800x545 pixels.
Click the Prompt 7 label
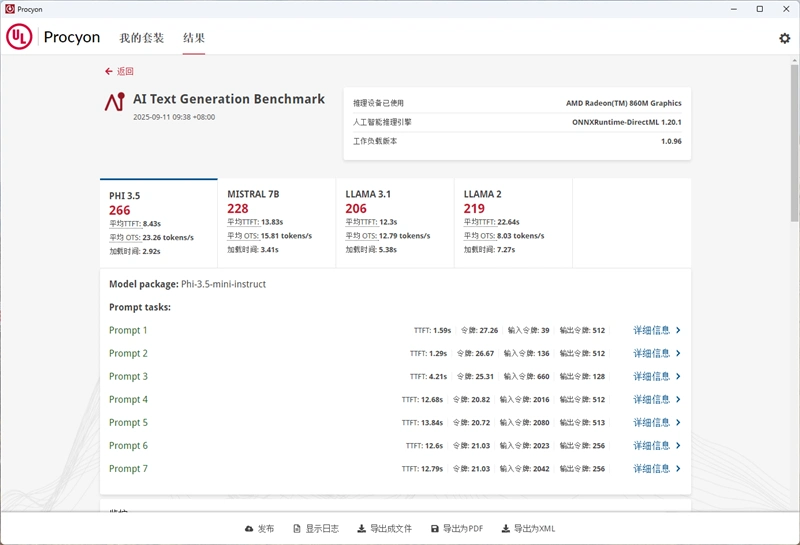point(128,468)
